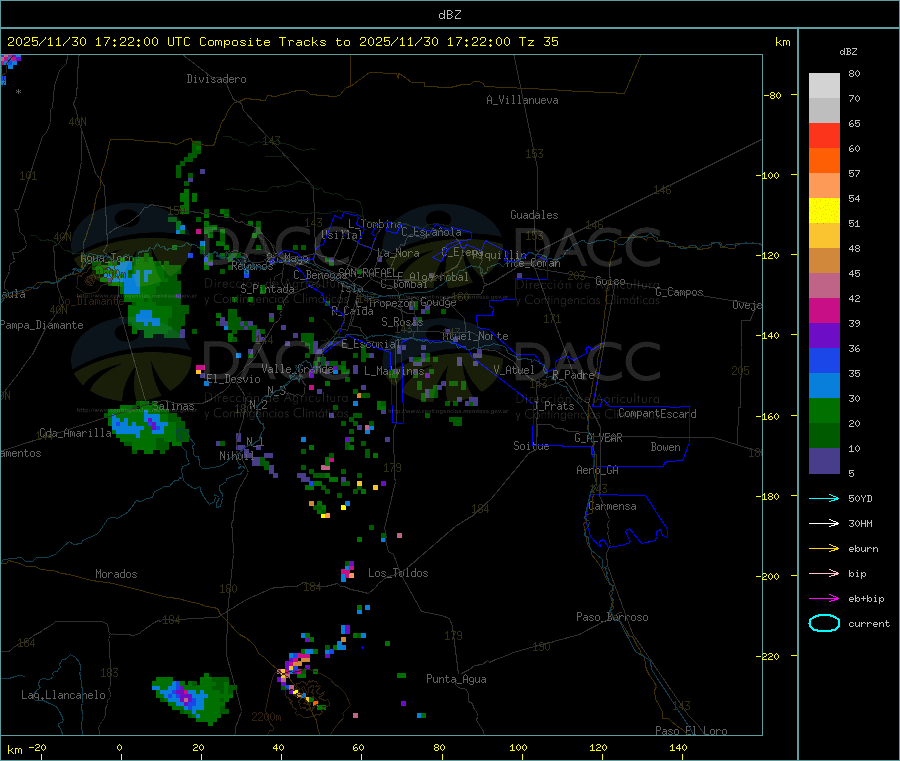Click the dBZ title at top
This screenshot has width=900, height=761.
[449, 15]
